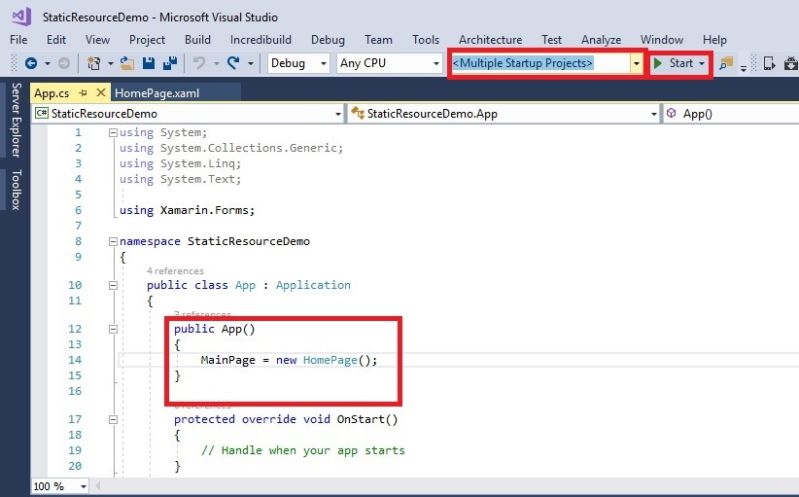Open the Tools menu
The image size is (799, 497).
coord(425,40)
